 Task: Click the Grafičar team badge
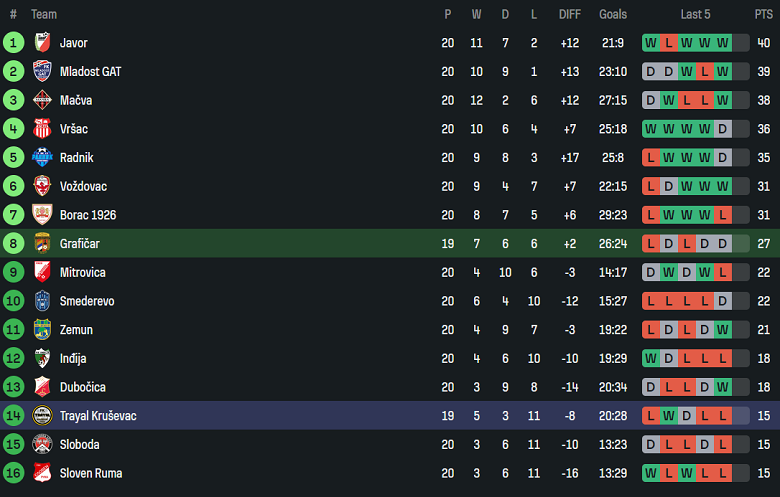click(x=42, y=243)
